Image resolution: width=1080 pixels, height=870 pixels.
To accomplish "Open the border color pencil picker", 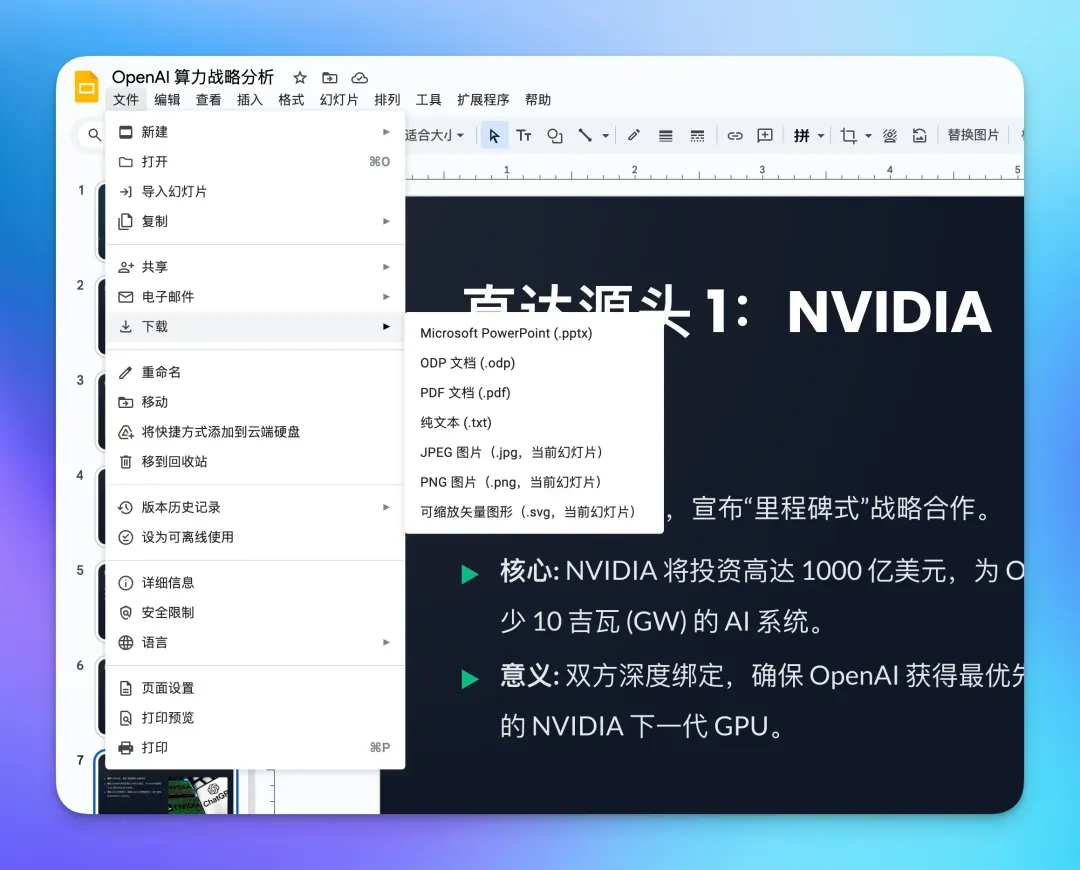I will point(633,135).
